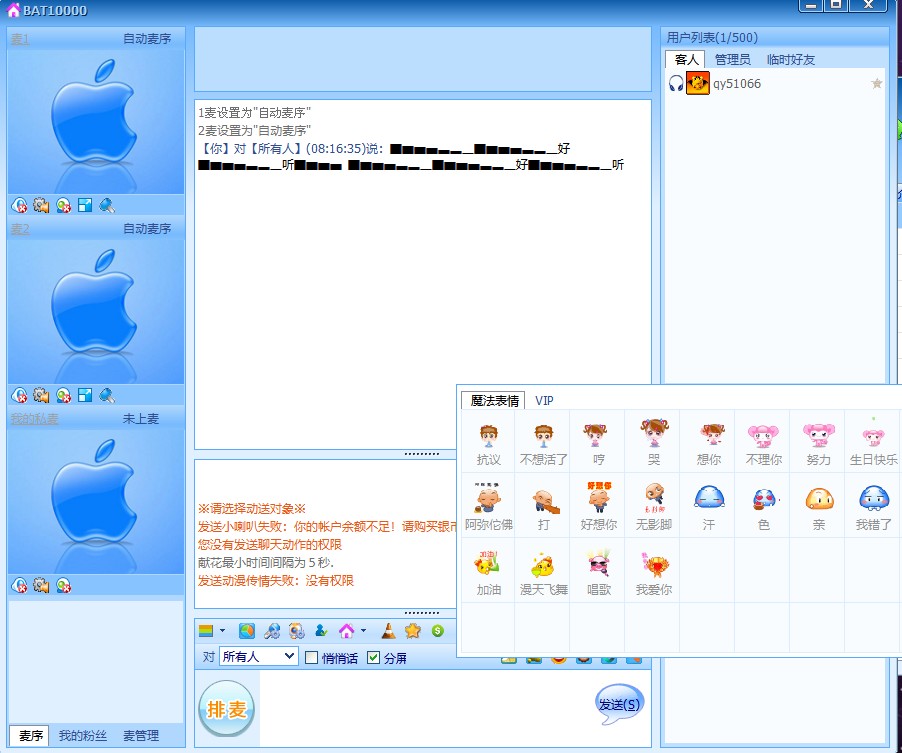Switch to the 我的粉丝 tab

[x=82, y=735]
